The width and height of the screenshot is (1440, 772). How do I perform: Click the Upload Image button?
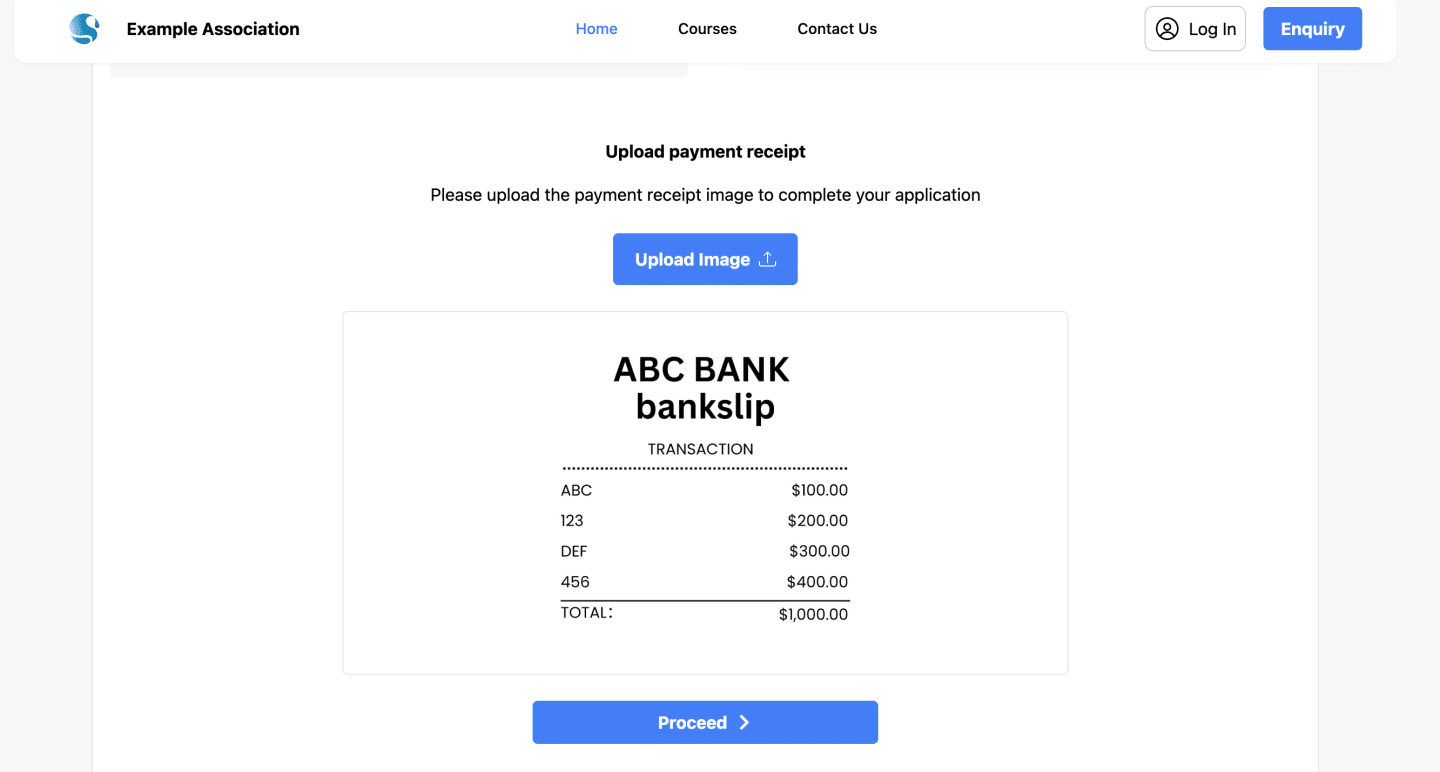click(705, 259)
